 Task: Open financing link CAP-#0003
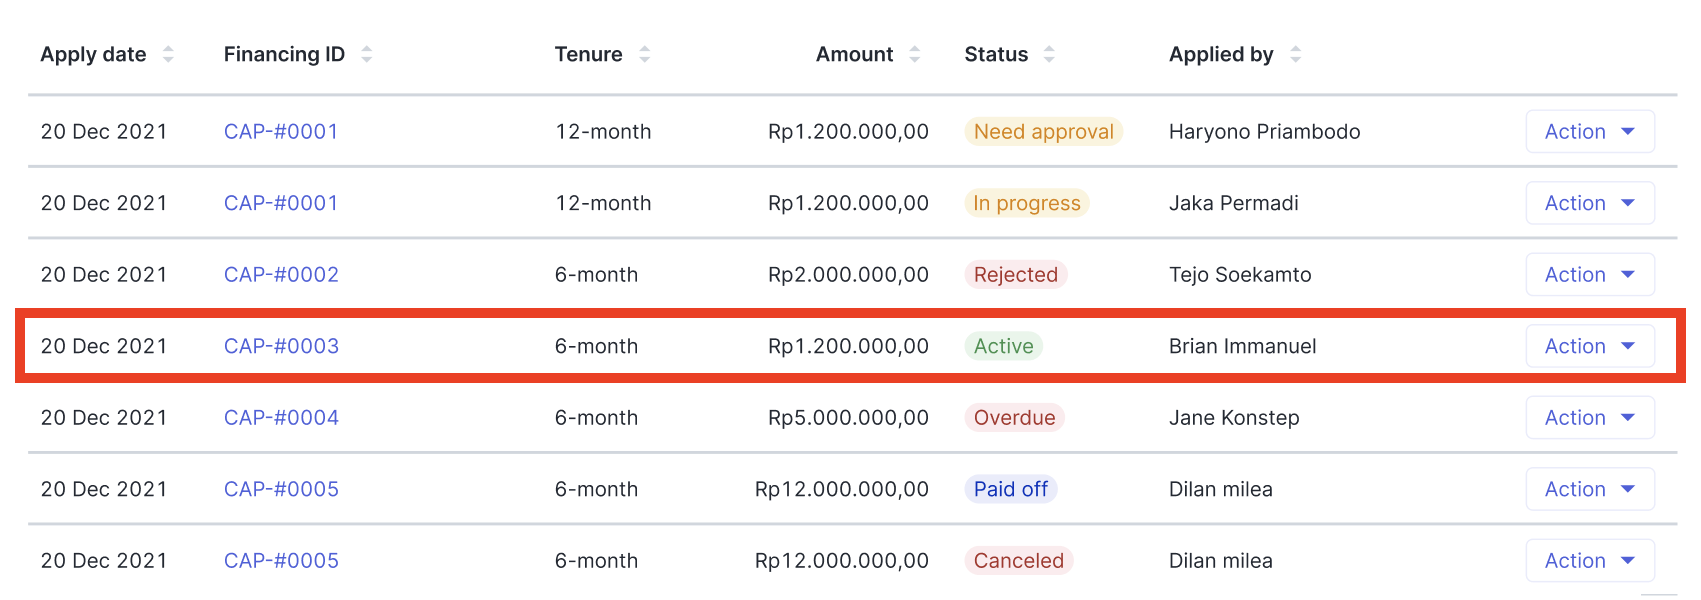[281, 346]
